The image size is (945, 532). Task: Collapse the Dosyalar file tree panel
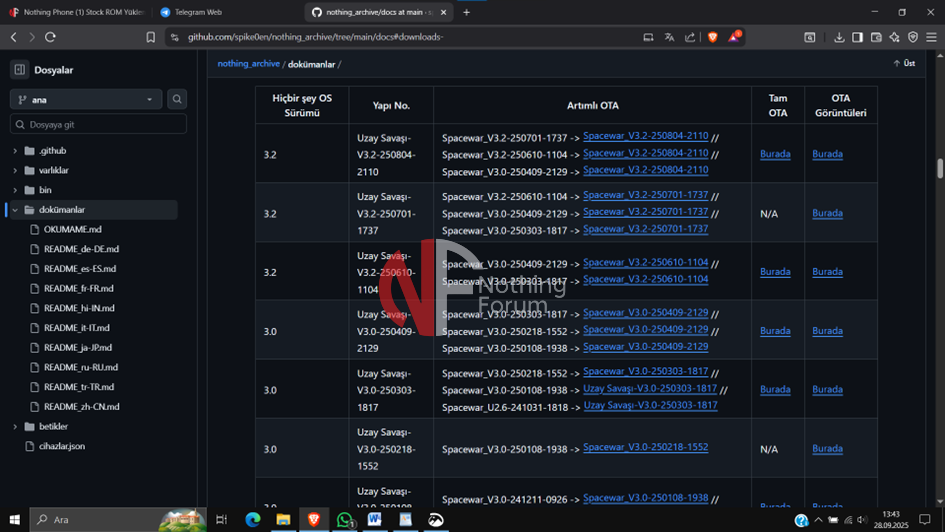coord(19,70)
